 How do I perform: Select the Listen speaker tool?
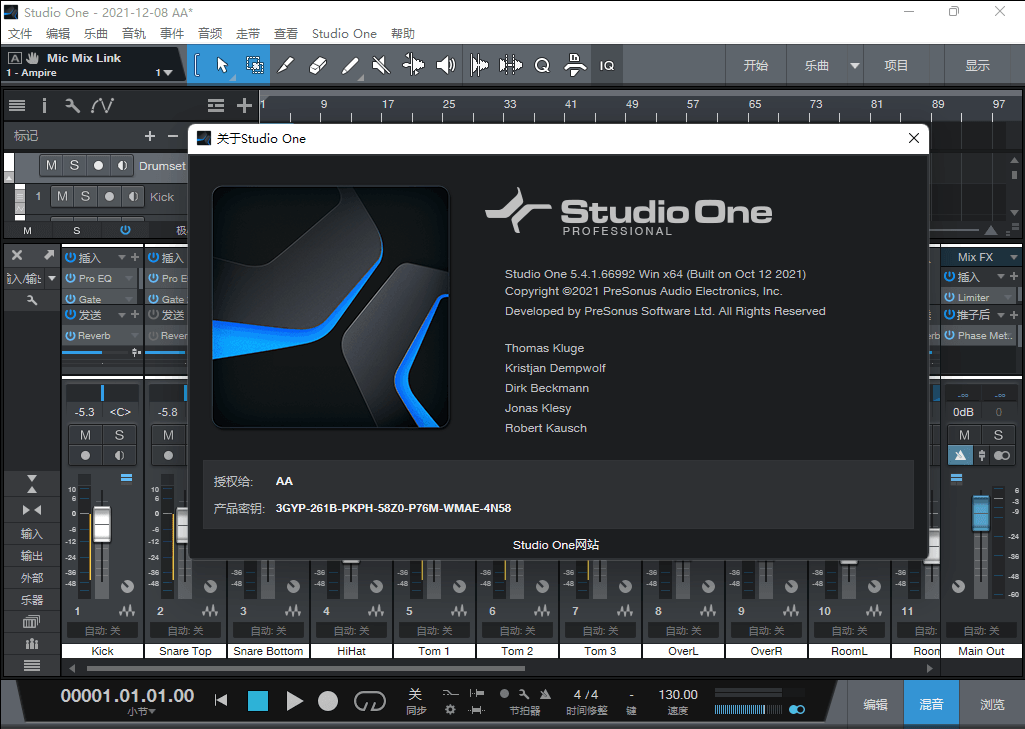446,65
